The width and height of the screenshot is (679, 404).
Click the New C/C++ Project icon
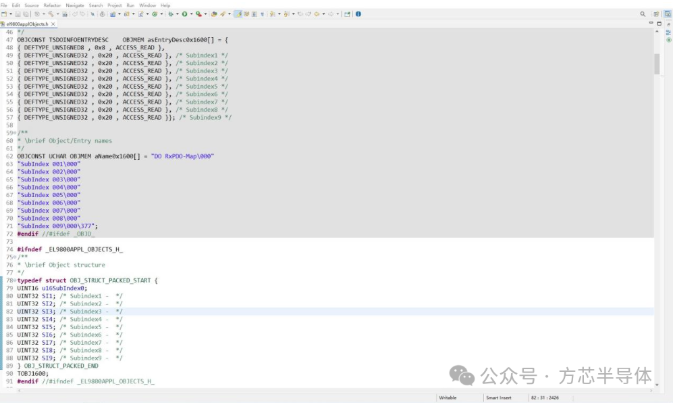click(113, 14)
